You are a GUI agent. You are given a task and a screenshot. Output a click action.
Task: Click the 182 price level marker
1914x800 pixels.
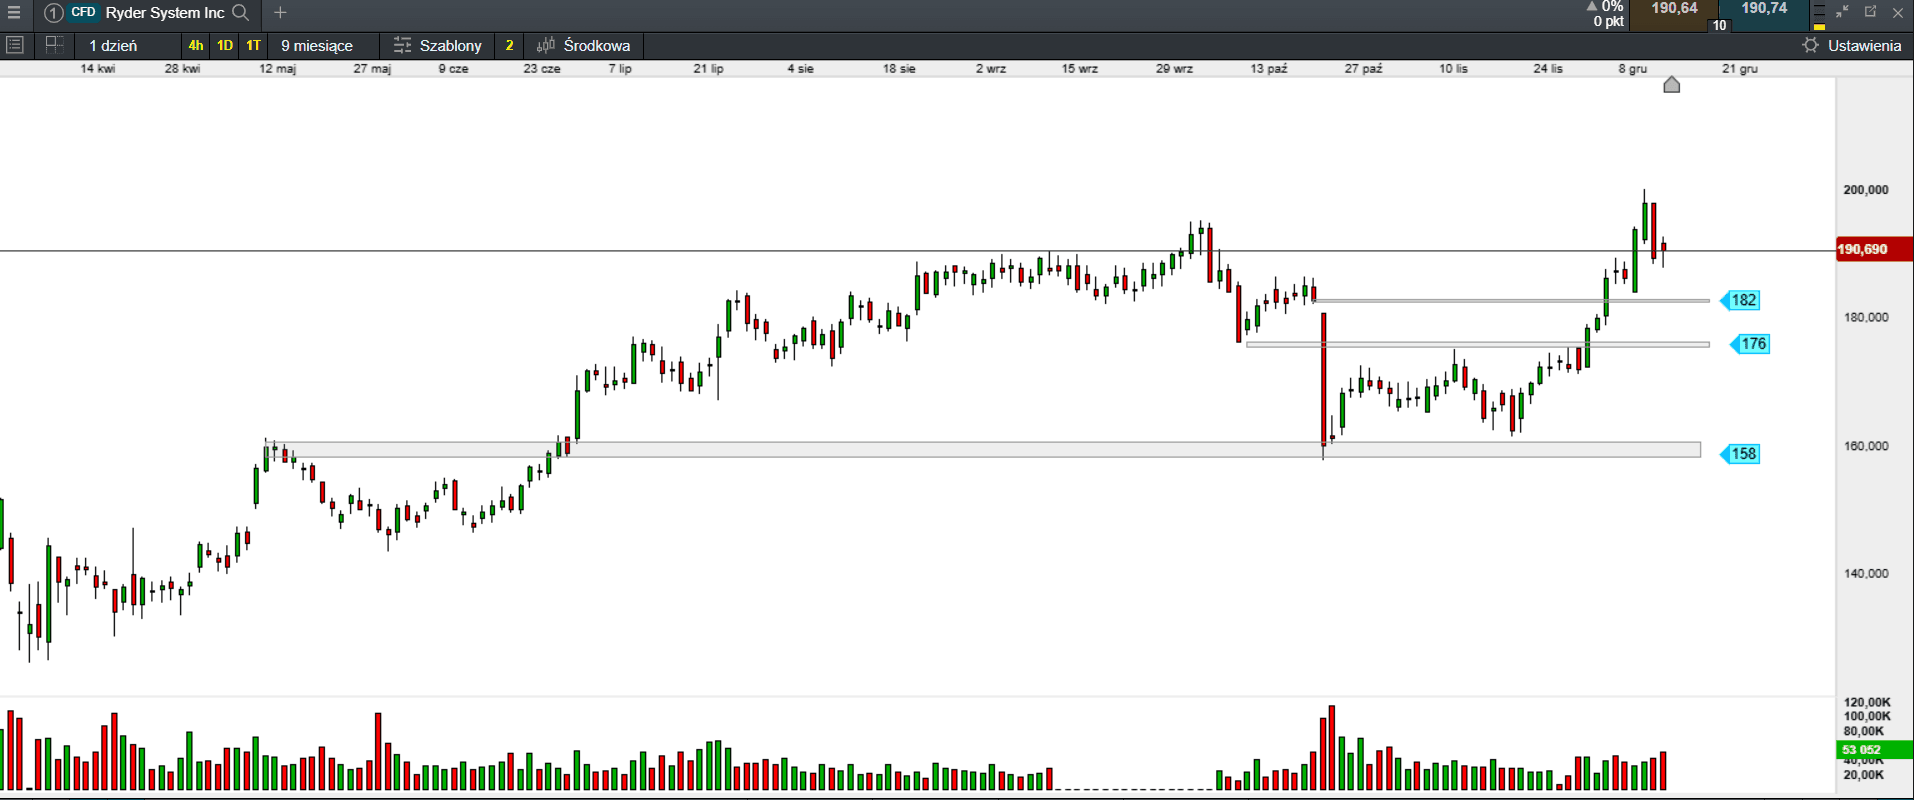pyautogui.click(x=1743, y=300)
